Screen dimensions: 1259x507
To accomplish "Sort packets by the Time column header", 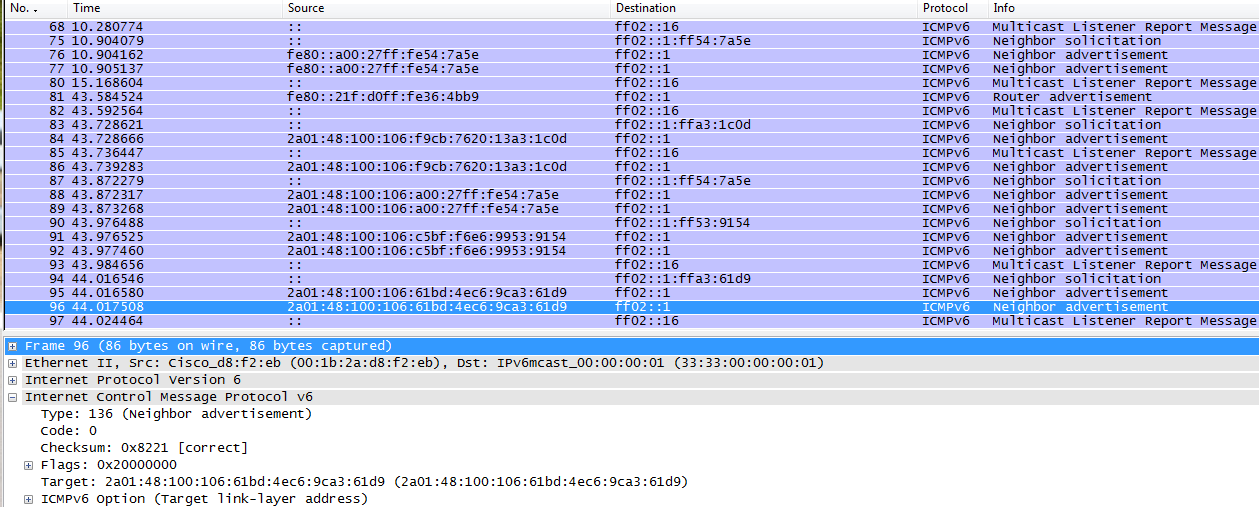I will coord(175,8).
